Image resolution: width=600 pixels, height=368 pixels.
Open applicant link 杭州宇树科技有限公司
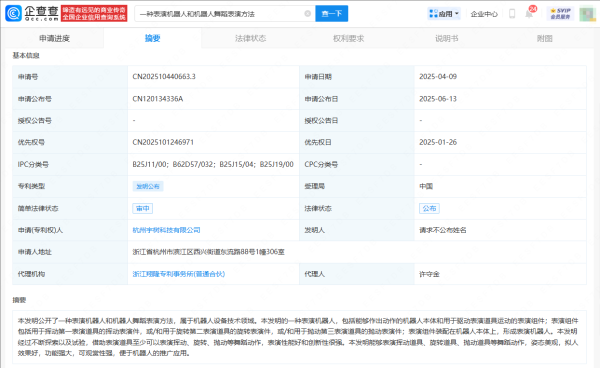click(166, 230)
